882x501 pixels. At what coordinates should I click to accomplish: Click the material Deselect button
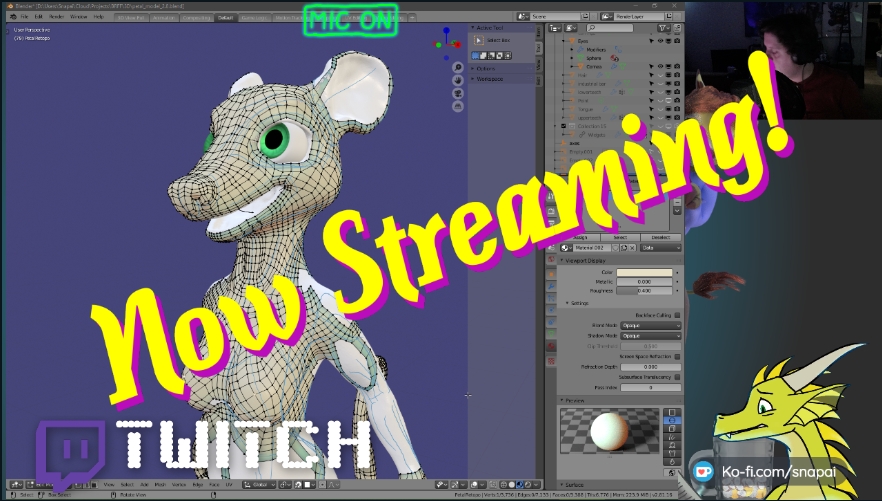(x=660, y=237)
